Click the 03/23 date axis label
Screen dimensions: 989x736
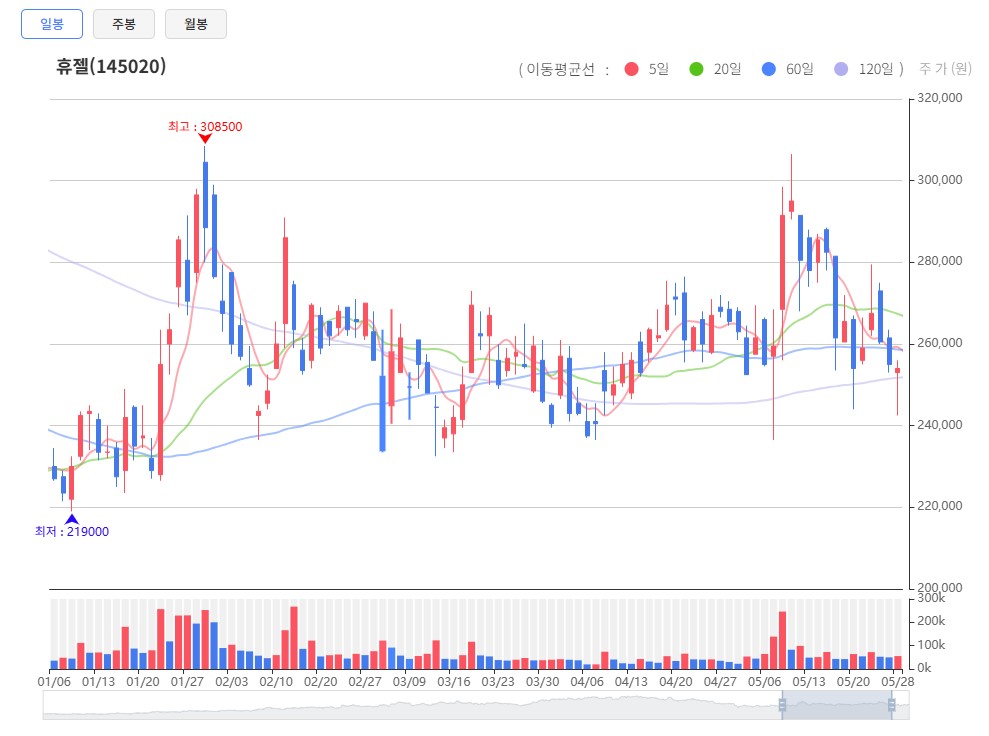coord(498,682)
